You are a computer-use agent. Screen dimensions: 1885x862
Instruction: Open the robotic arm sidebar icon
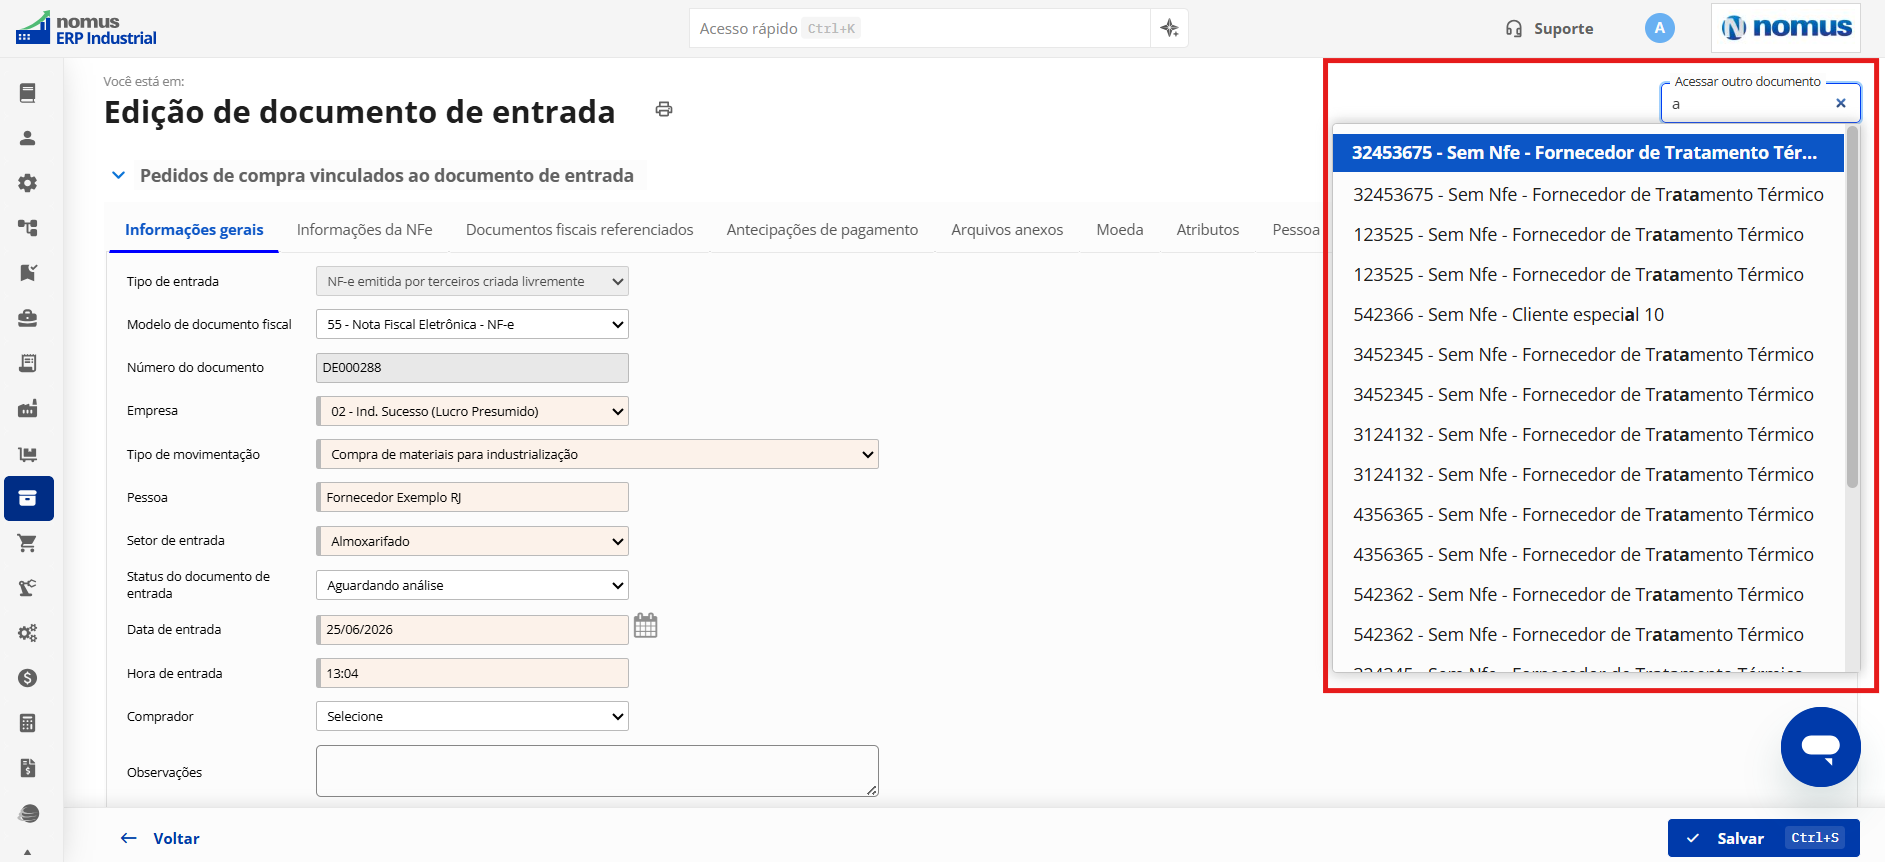(28, 588)
